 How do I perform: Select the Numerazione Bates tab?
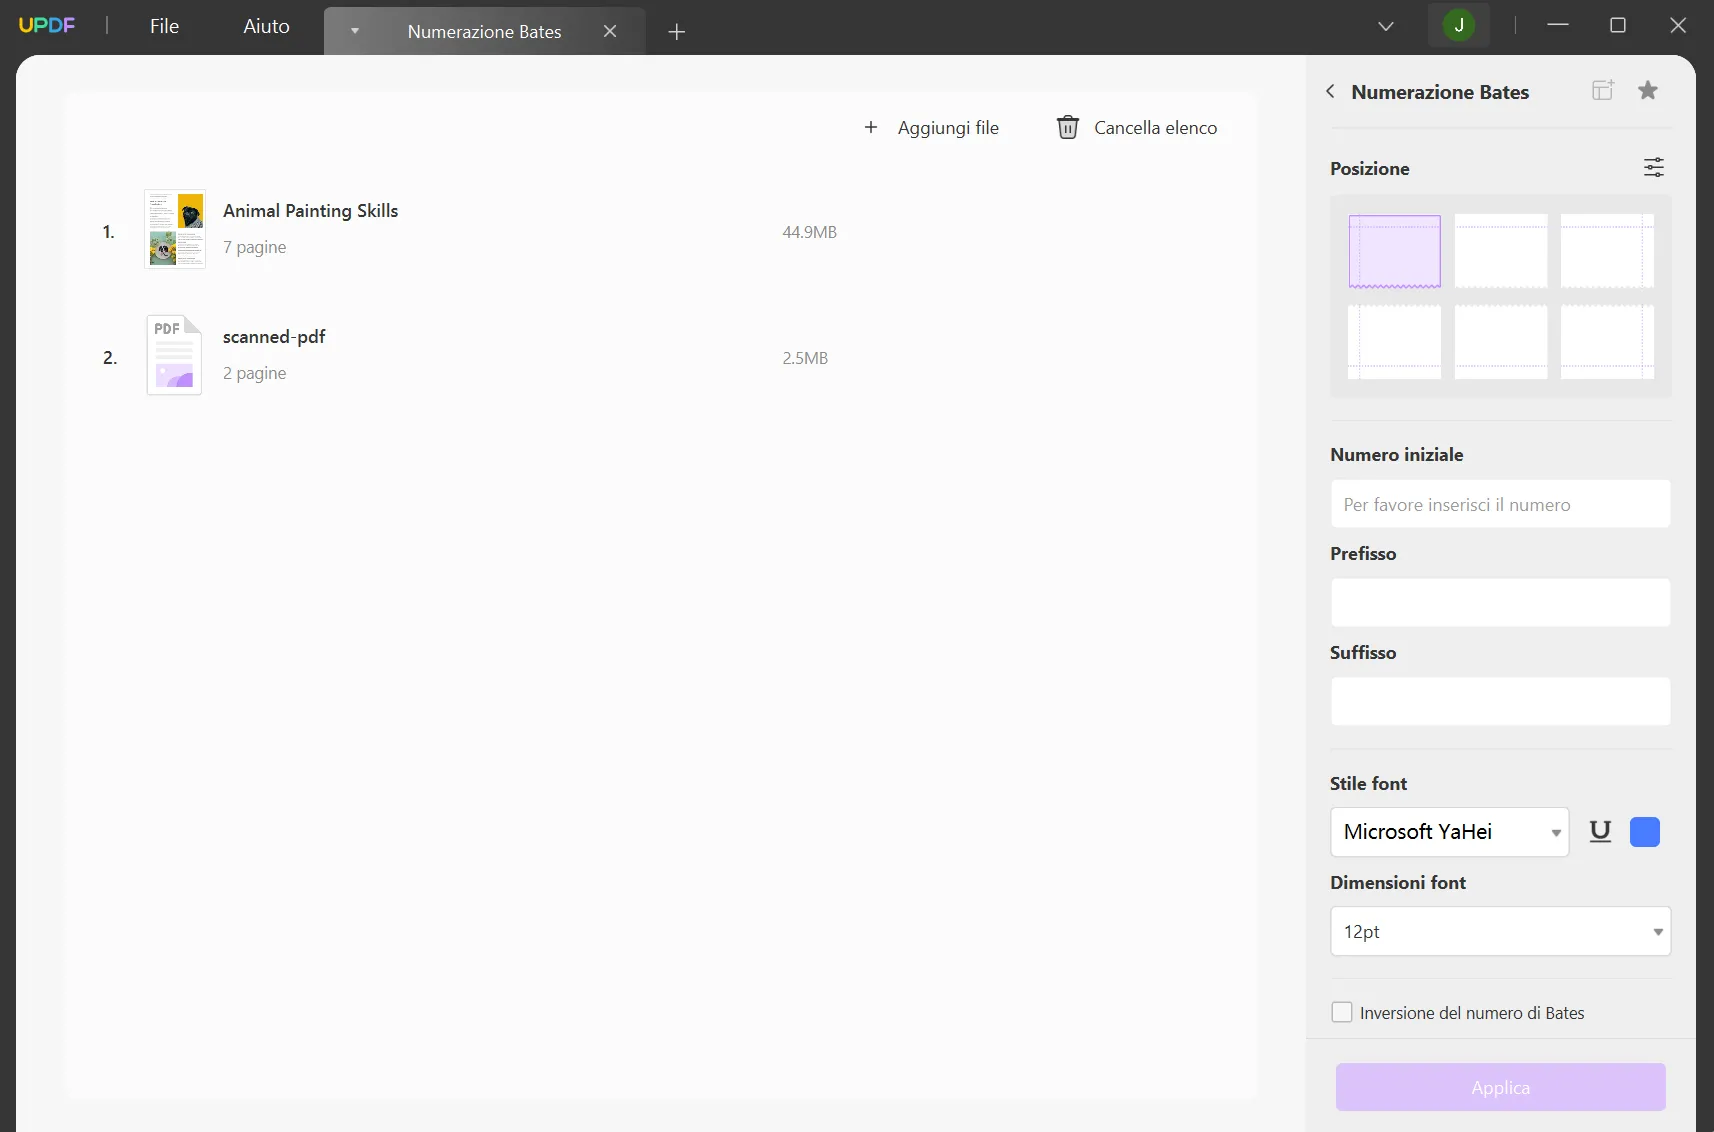pos(484,32)
